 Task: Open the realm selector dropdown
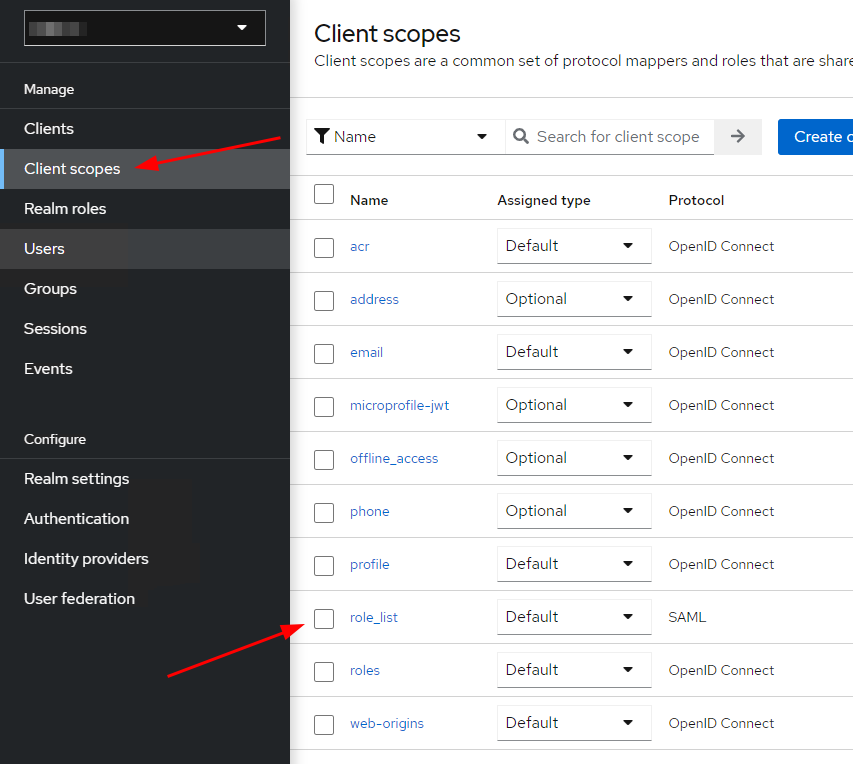145,28
